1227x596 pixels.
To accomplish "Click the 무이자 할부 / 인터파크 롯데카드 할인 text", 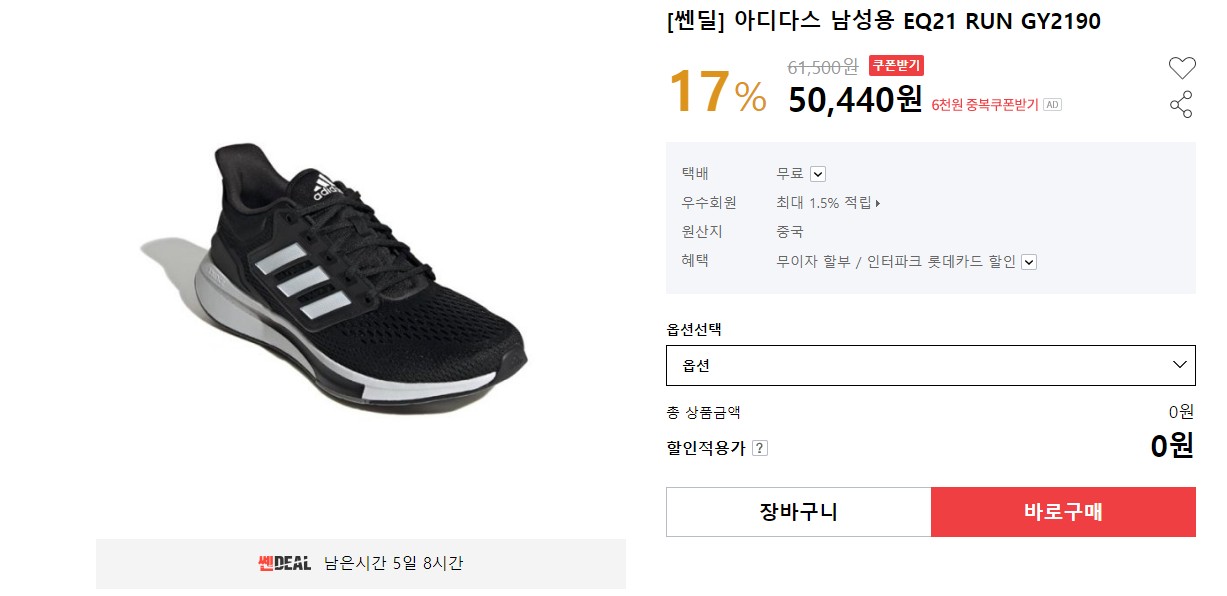I will (x=895, y=262).
